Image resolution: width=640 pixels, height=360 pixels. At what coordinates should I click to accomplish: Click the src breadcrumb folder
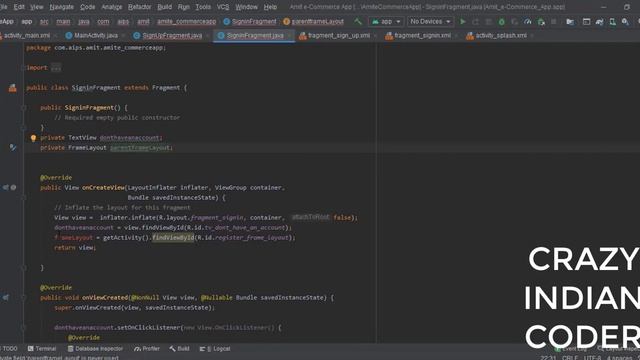tap(44, 22)
